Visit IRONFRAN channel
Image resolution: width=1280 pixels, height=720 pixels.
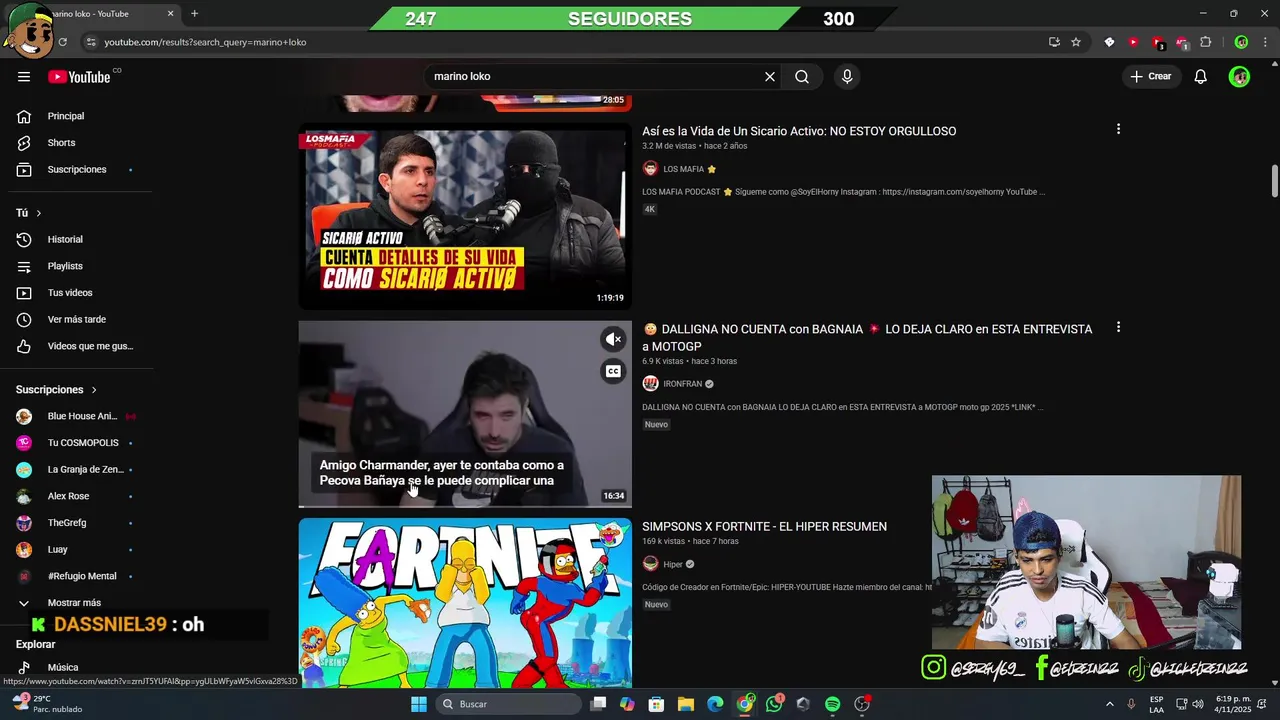coord(682,384)
